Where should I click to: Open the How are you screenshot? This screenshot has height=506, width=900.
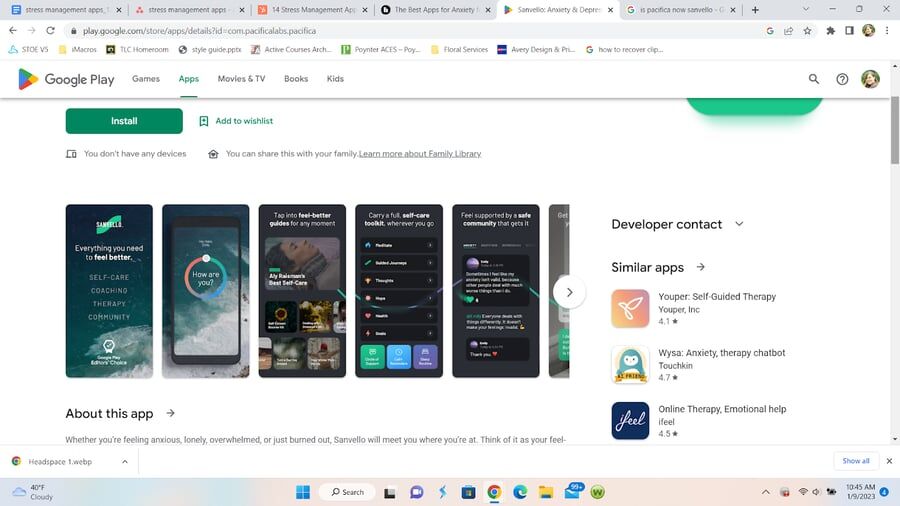pyautogui.click(x=205, y=291)
